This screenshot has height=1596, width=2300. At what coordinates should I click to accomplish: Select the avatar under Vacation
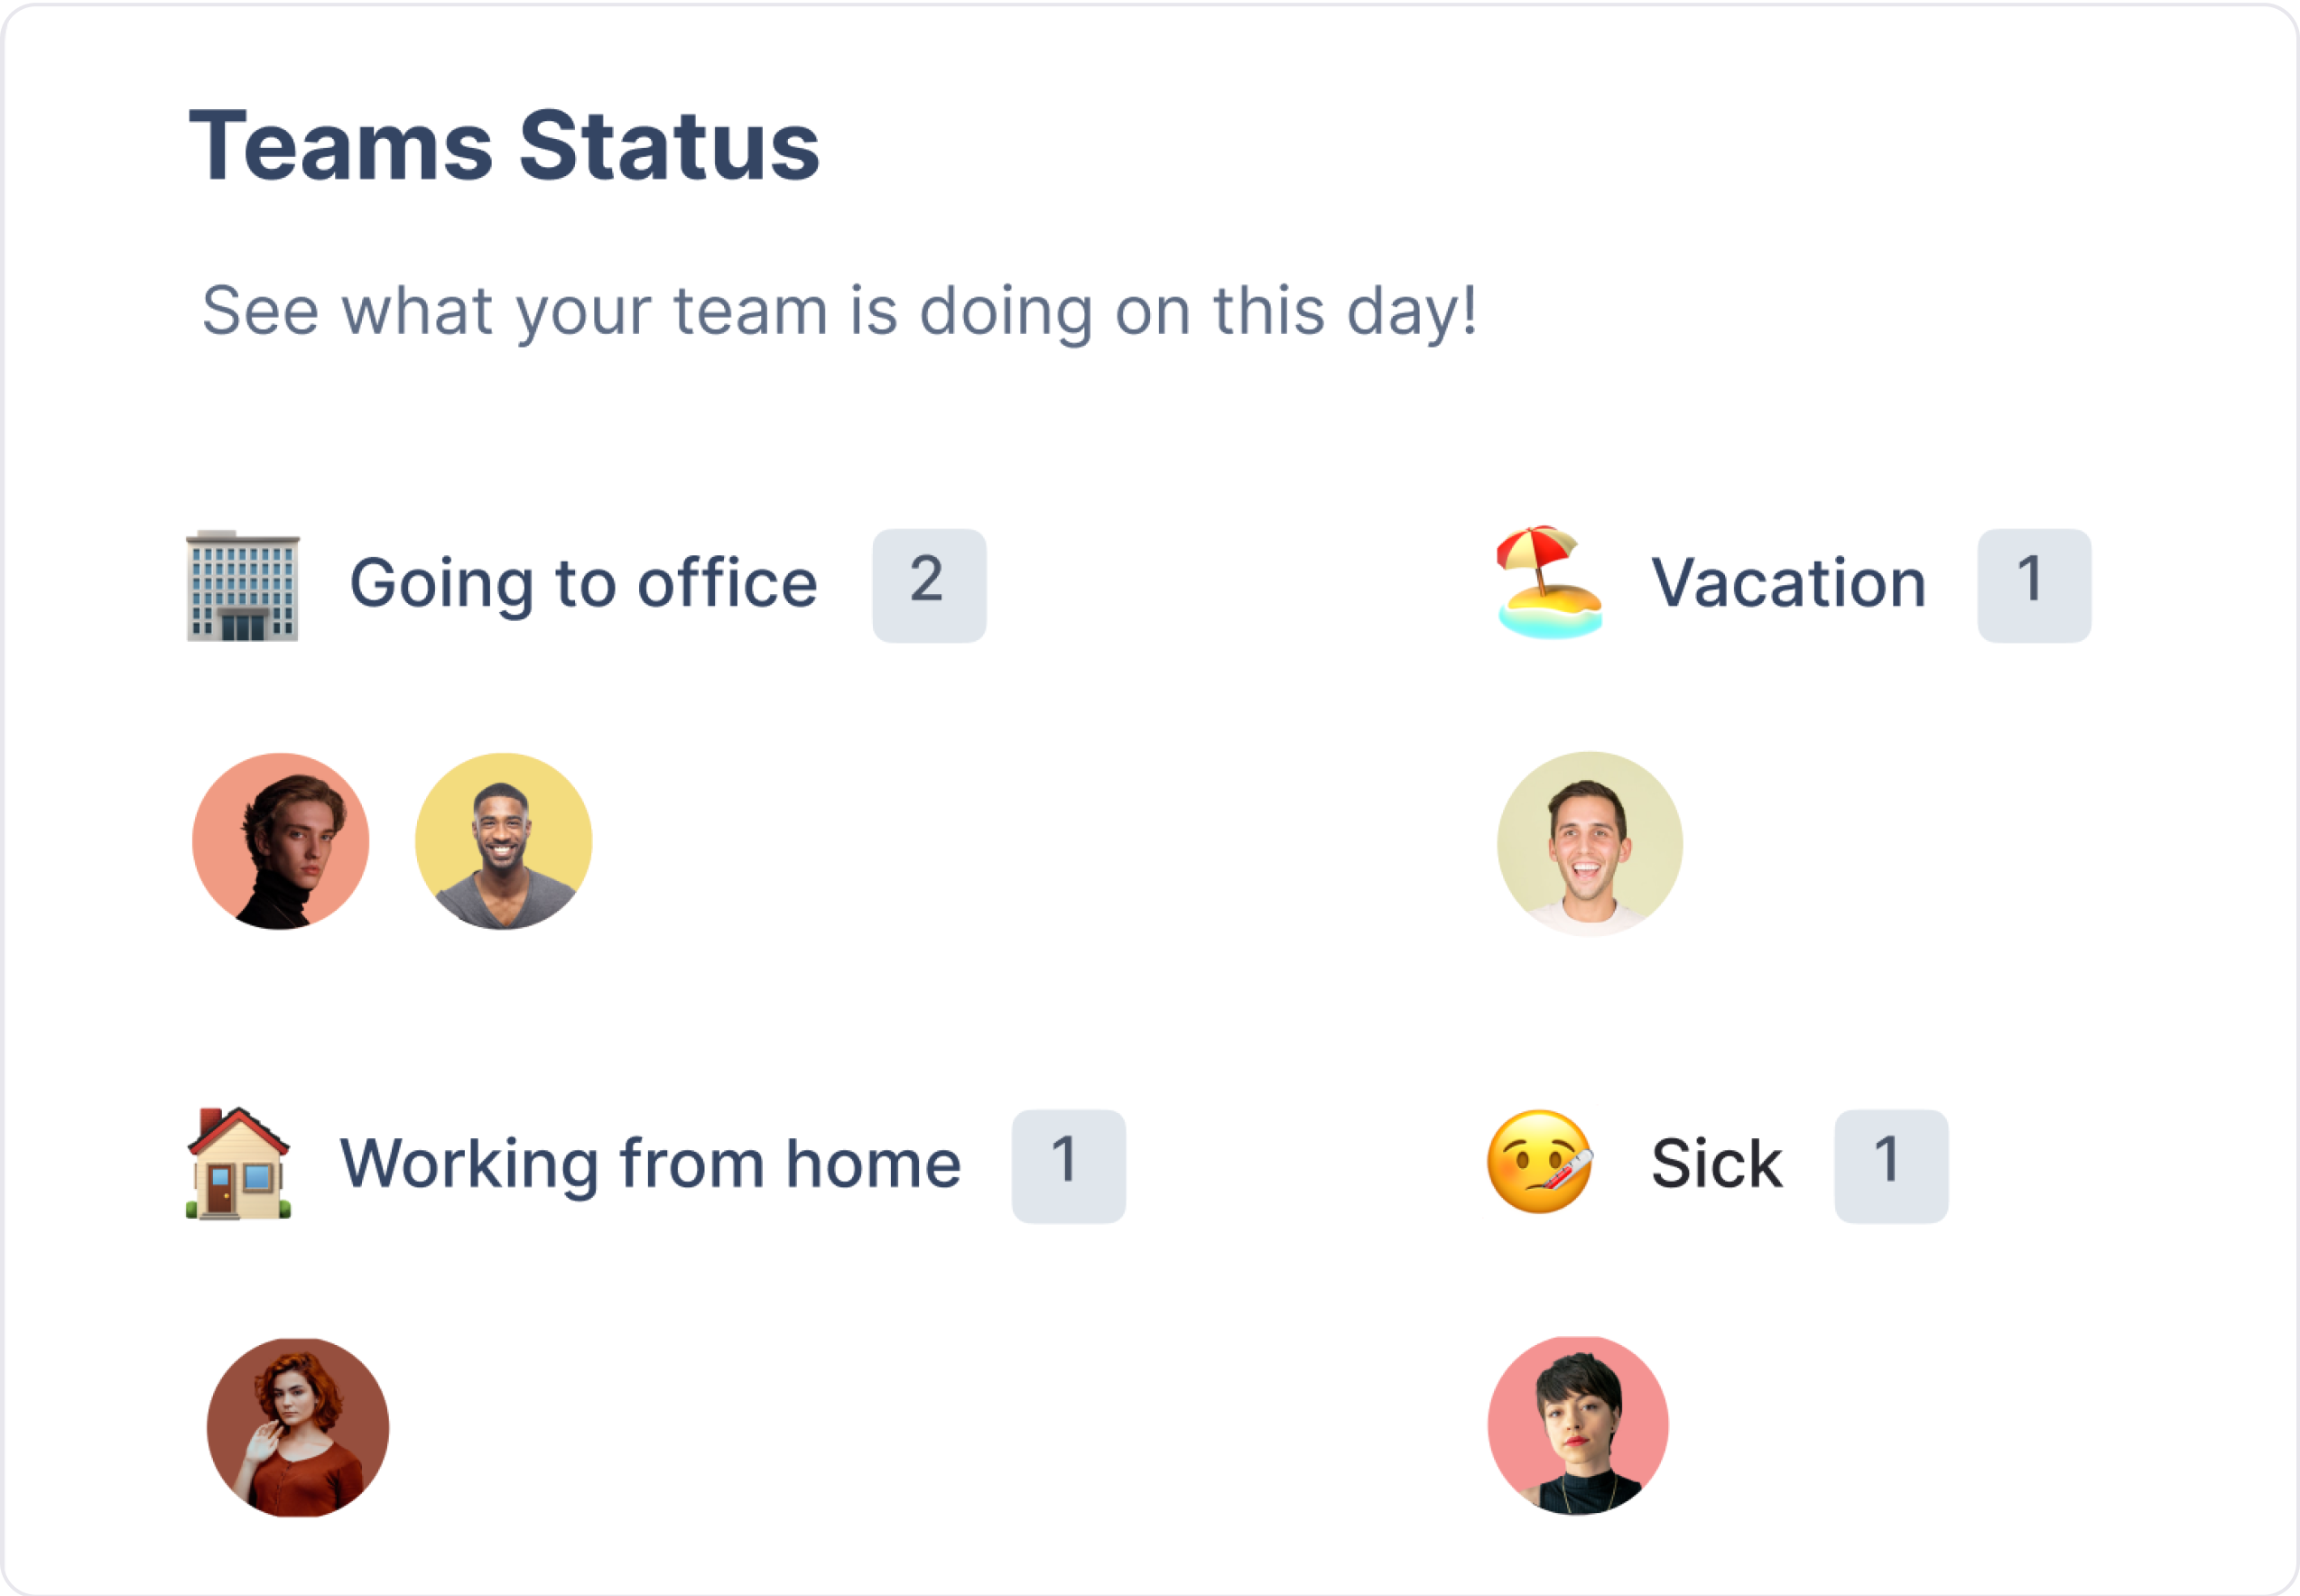(1589, 843)
